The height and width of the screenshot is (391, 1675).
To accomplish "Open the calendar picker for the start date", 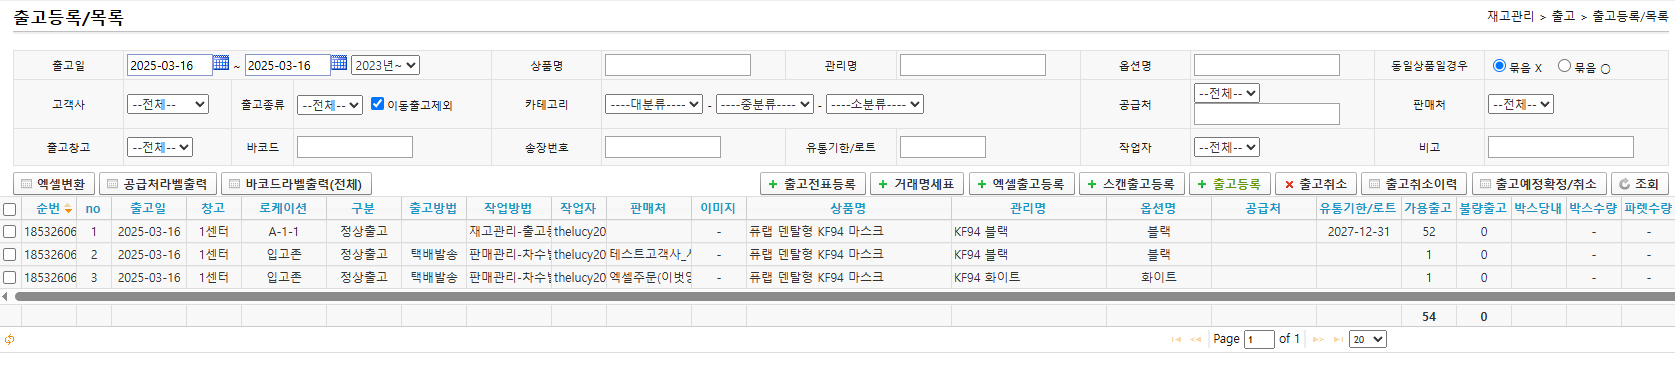I will 221,63.
